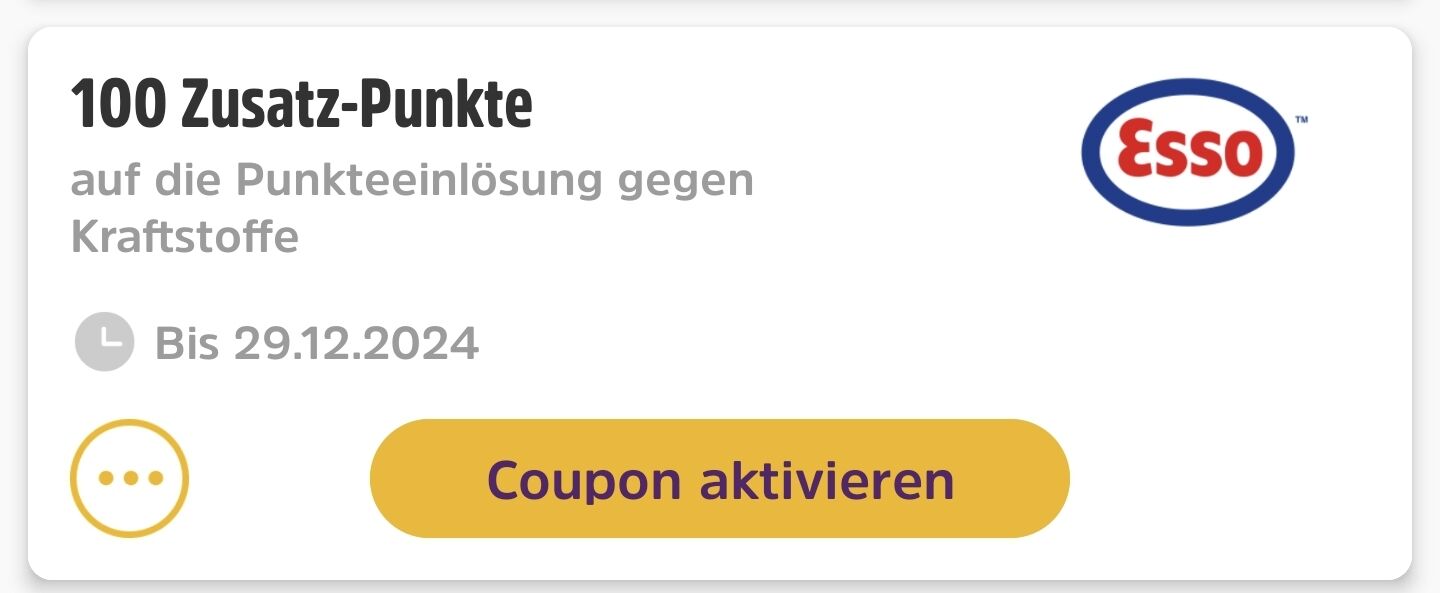
Task: Tap the Esso logo
Action: (x=1189, y=152)
